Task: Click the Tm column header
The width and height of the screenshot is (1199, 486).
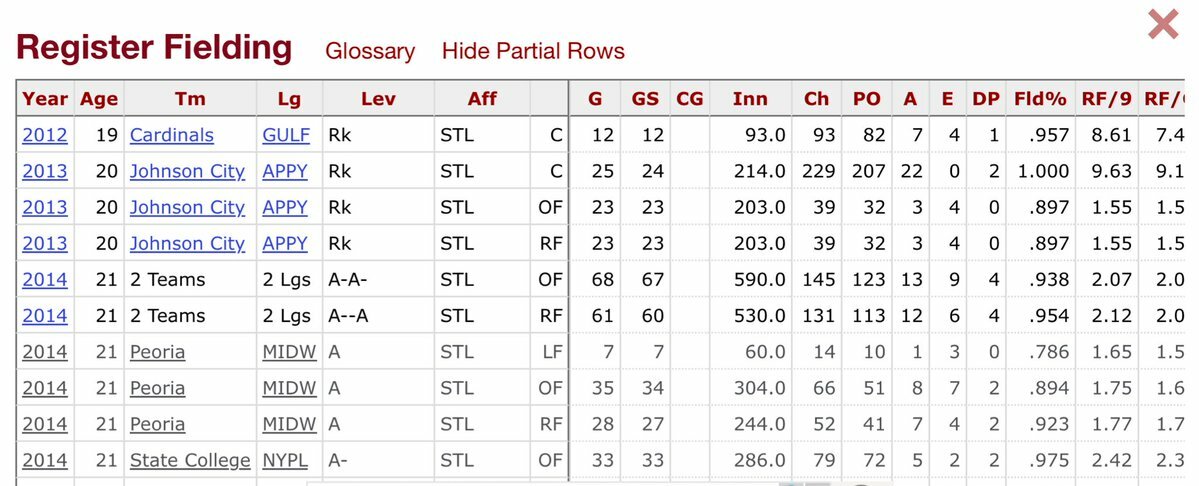Action: 188,98
